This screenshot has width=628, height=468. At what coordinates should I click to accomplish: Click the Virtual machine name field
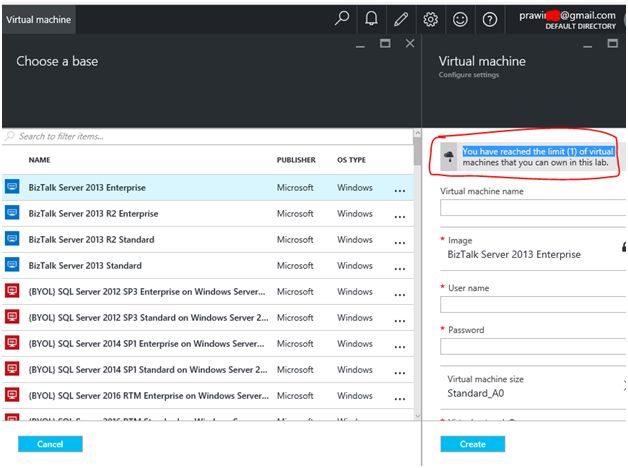(x=533, y=208)
